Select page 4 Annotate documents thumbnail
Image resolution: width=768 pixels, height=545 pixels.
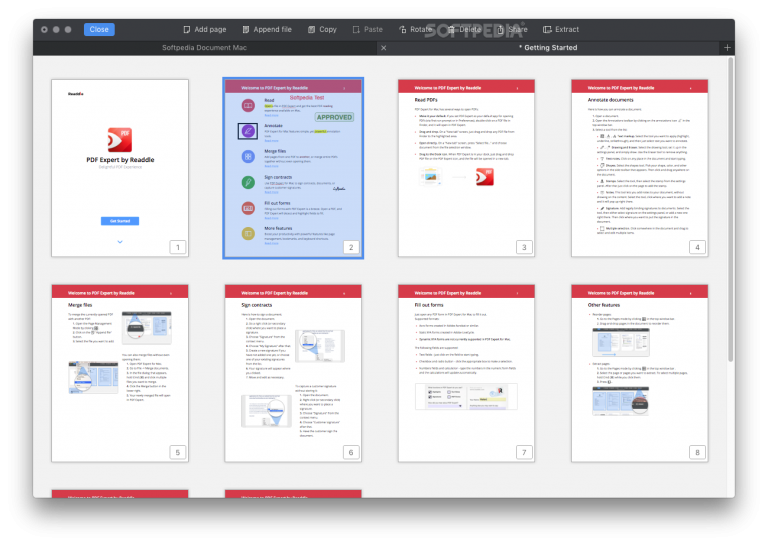(640, 168)
